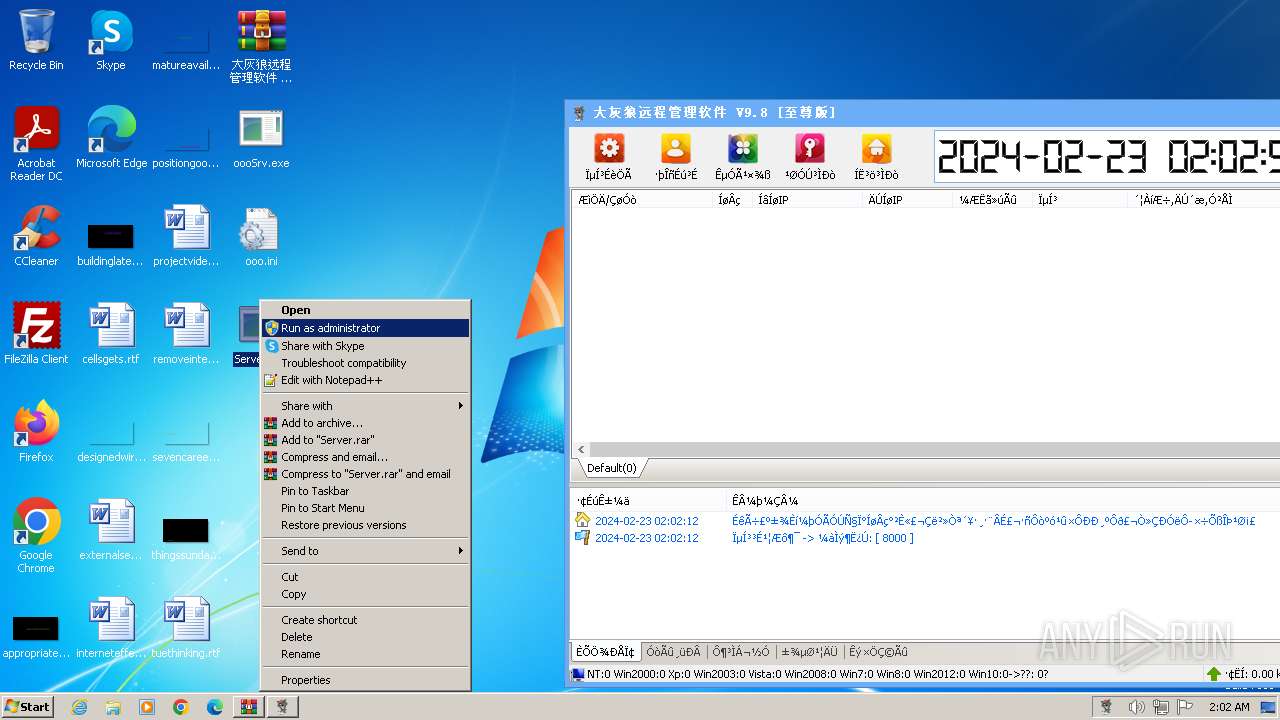
Task: Choose Copy in the context menu
Action: 365,594
